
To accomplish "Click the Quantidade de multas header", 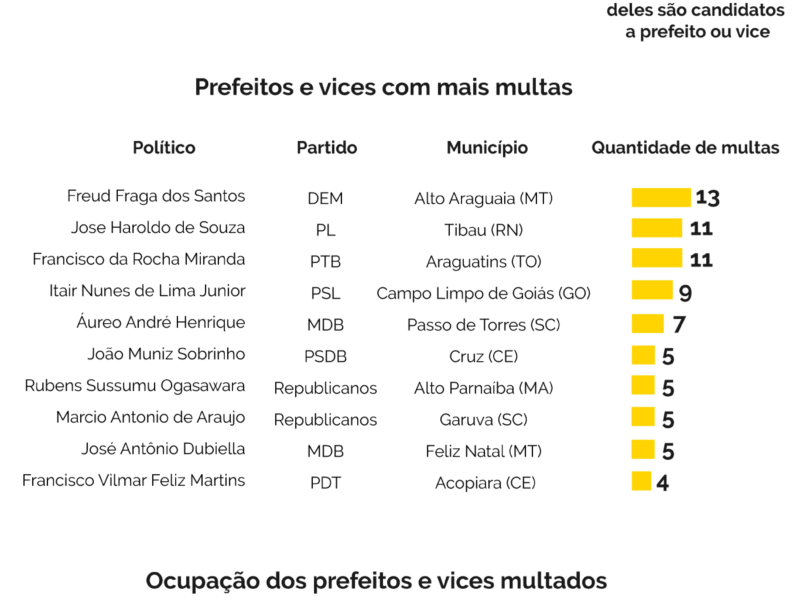I will pyautogui.click(x=685, y=148).
